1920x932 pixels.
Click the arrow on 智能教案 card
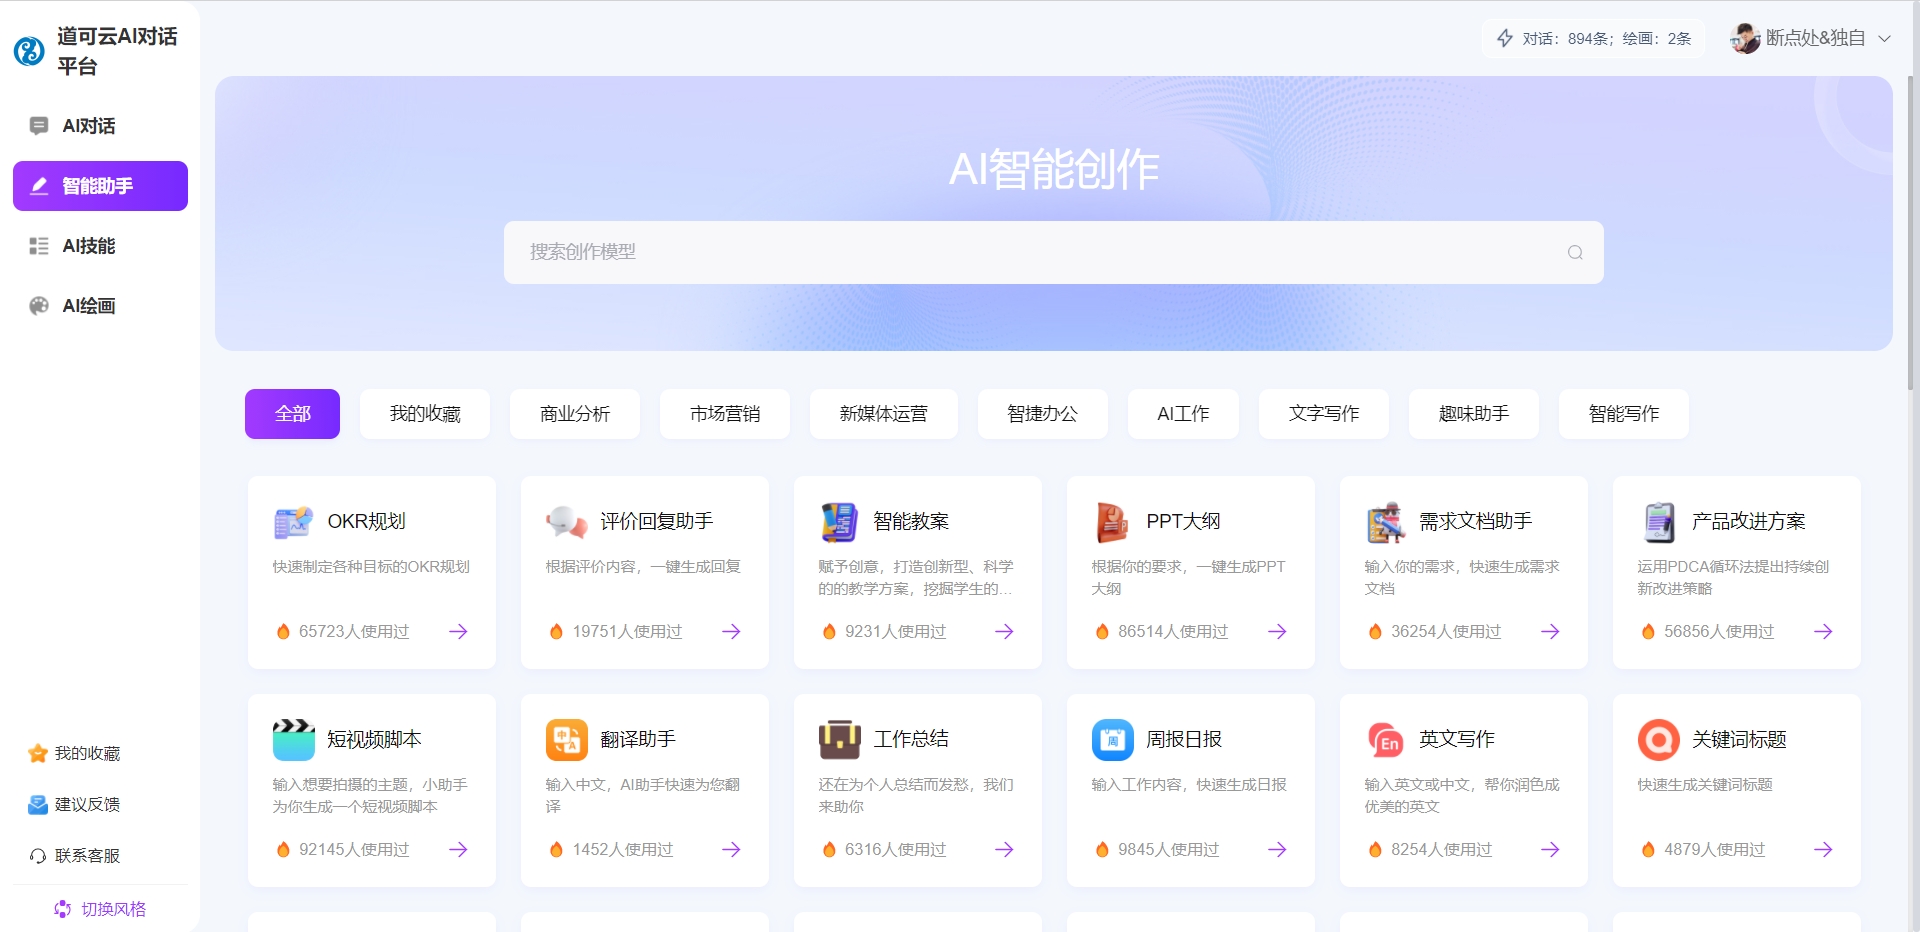click(1004, 632)
